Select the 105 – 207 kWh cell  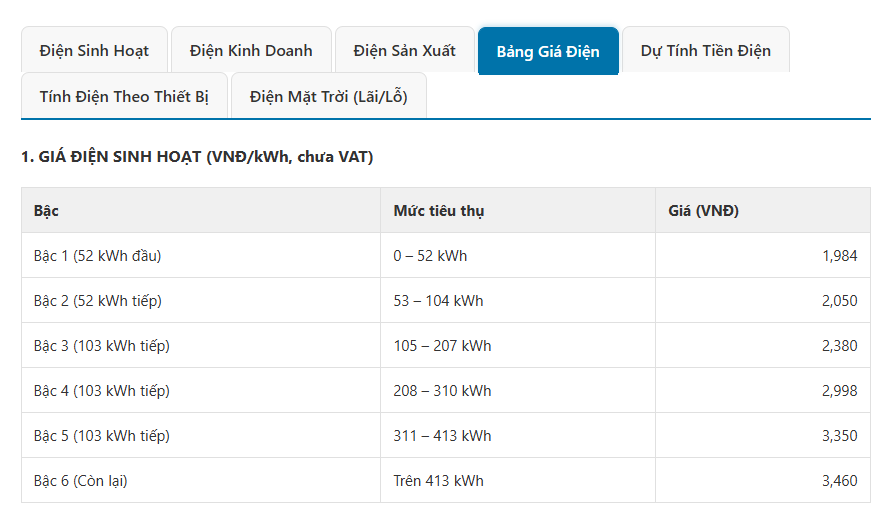pos(442,346)
